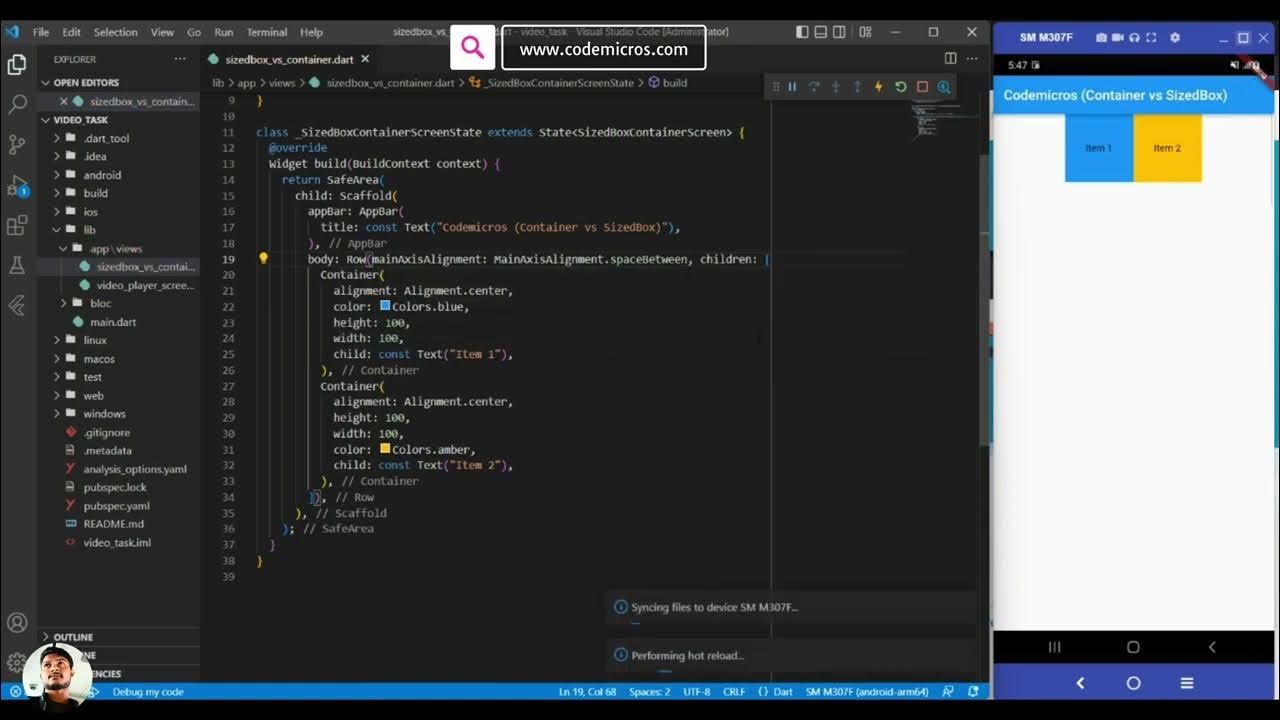This screenshot has width=1280, height=720.
Task: Open Source Control view
Action: pyautogui.click(x=17, y=145)
